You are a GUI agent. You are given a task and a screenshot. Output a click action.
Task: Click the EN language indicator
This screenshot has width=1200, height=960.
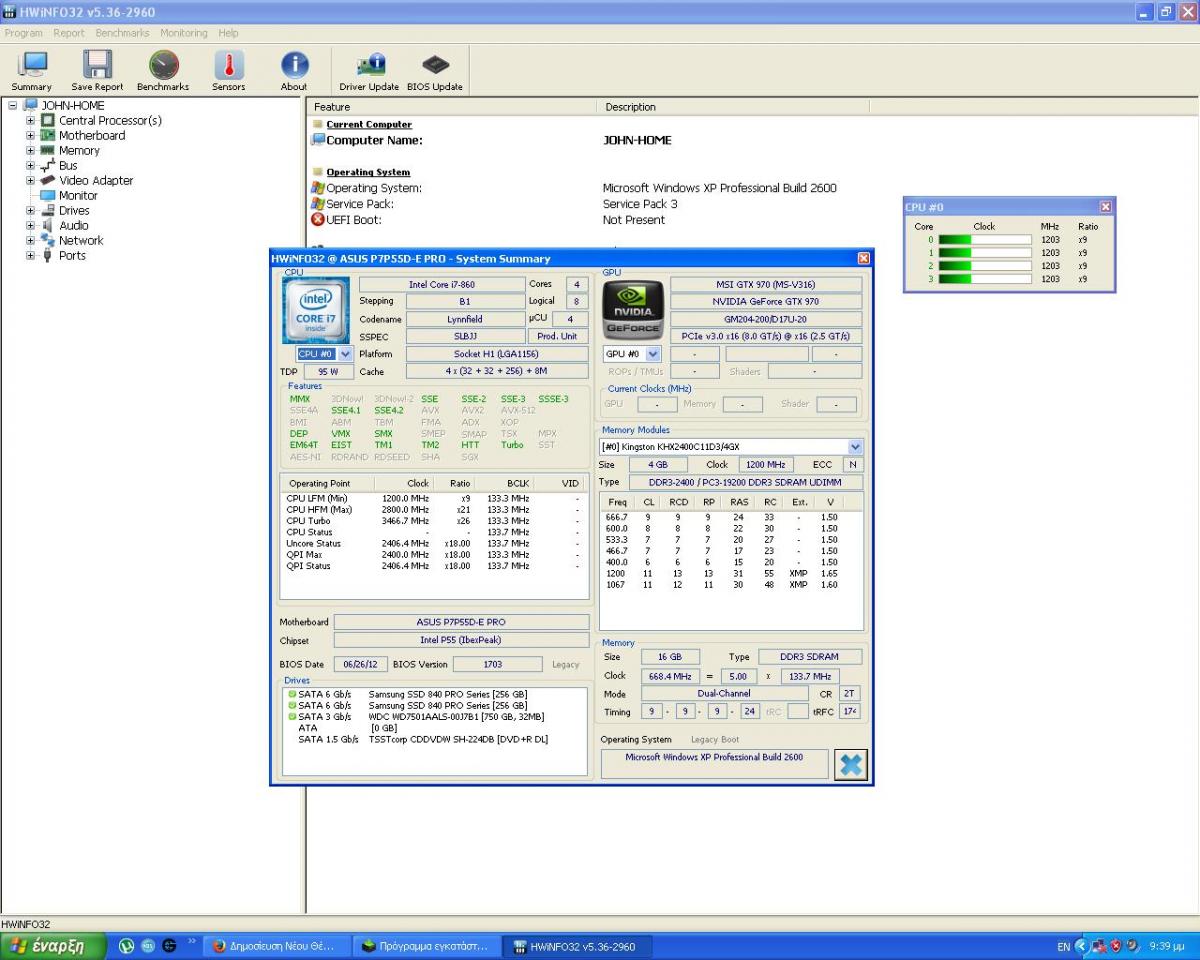(1063, 946)
